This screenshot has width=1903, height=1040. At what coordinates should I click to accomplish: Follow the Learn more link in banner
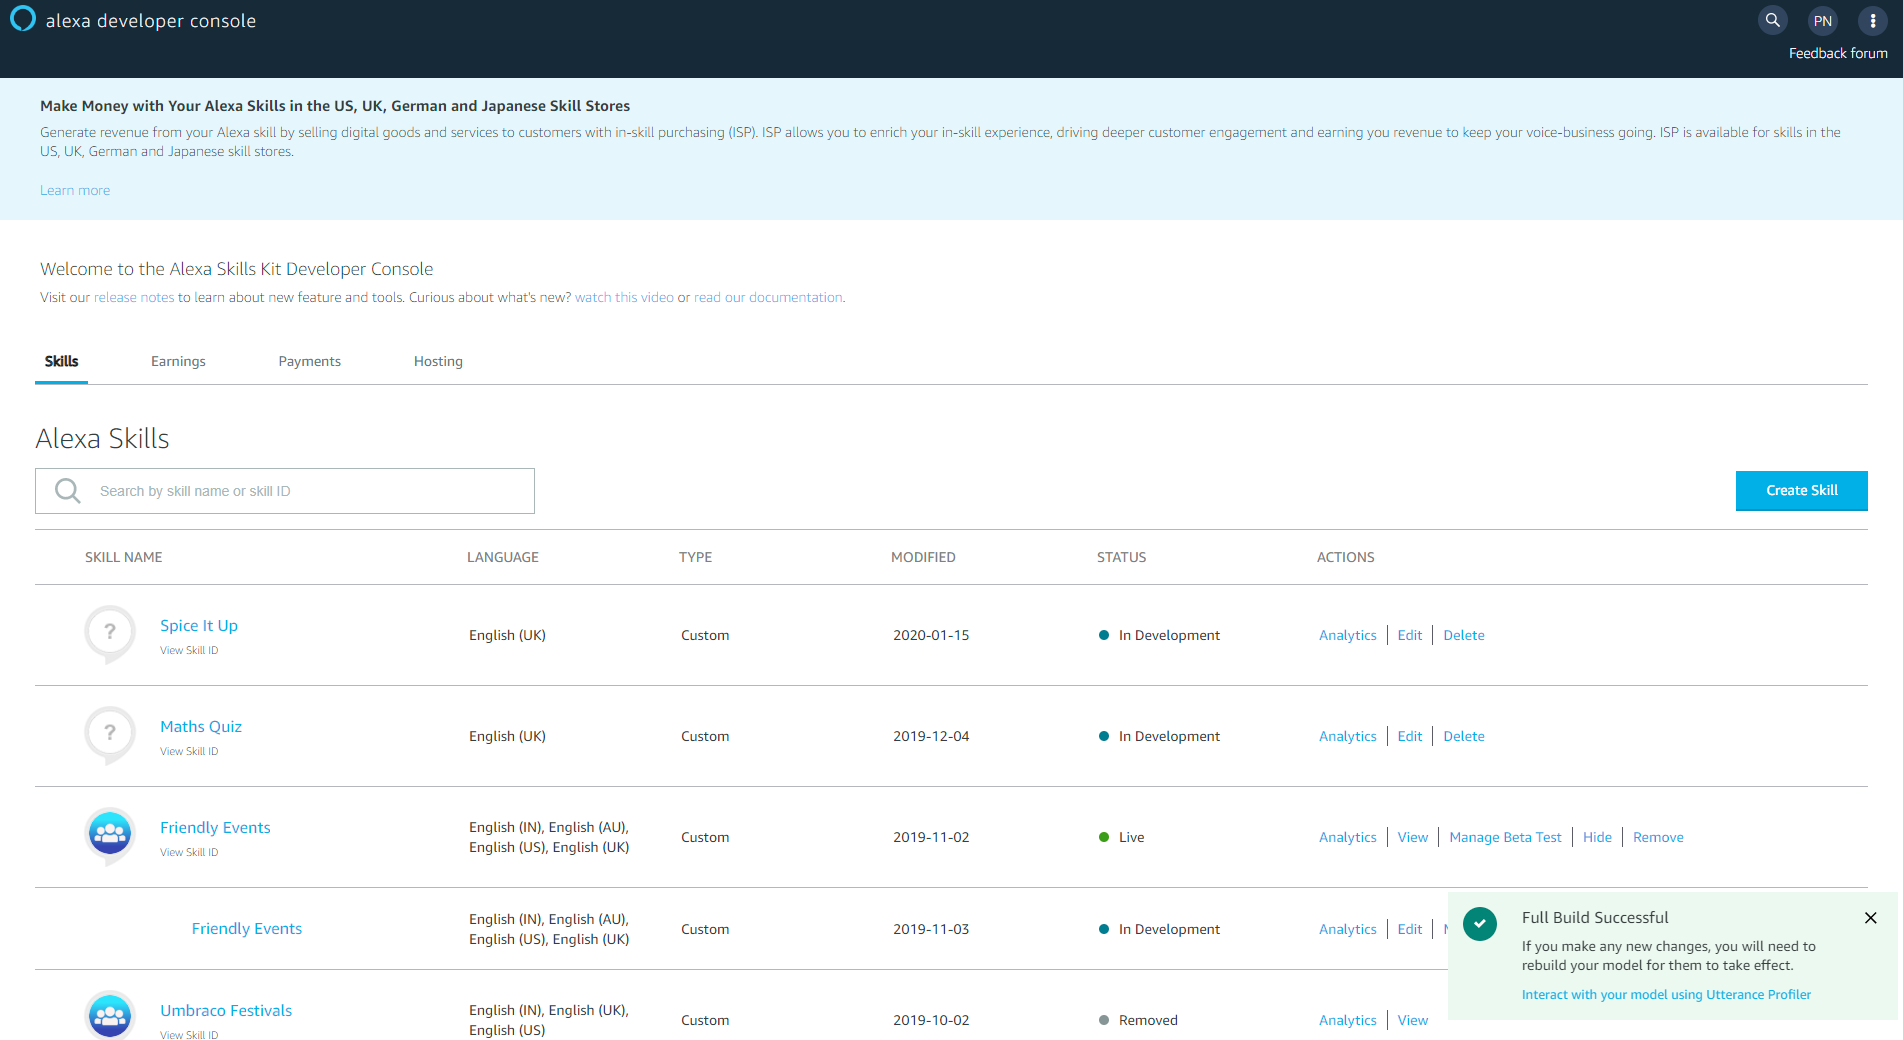point(75,190)
